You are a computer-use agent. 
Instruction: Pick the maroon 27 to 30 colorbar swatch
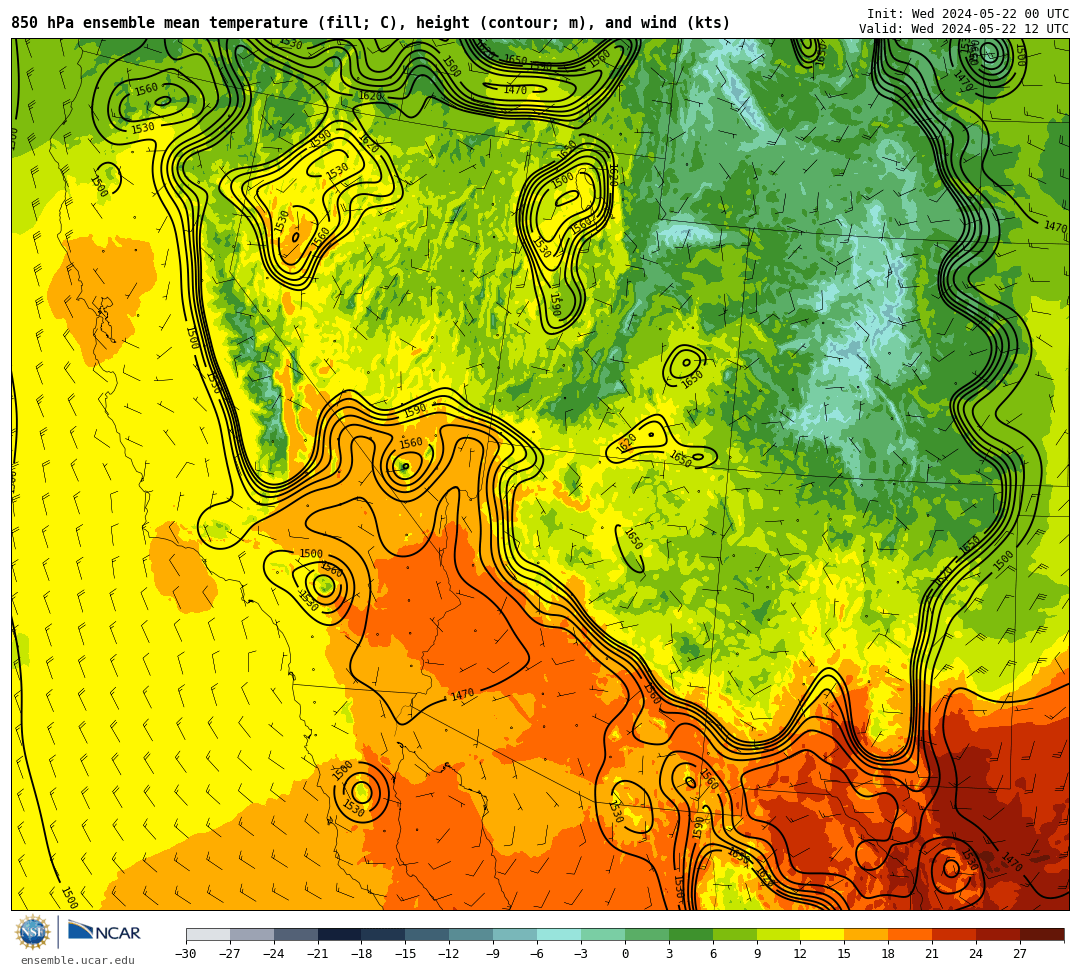pos(1042,934)
